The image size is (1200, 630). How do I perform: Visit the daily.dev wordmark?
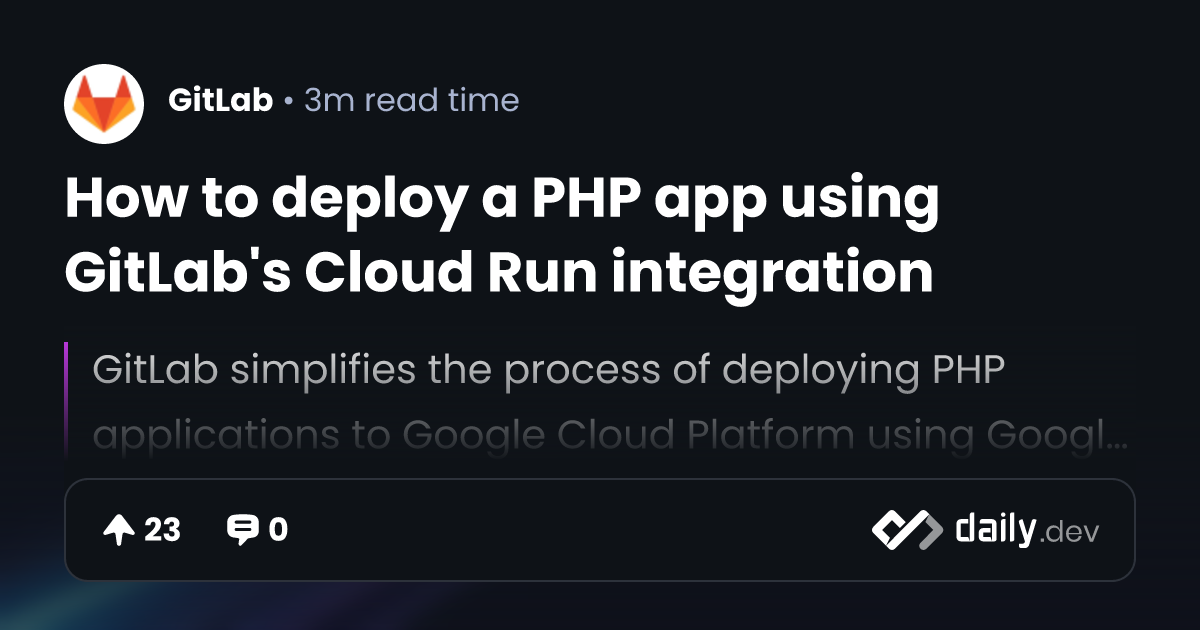[x=1027, y=530]
